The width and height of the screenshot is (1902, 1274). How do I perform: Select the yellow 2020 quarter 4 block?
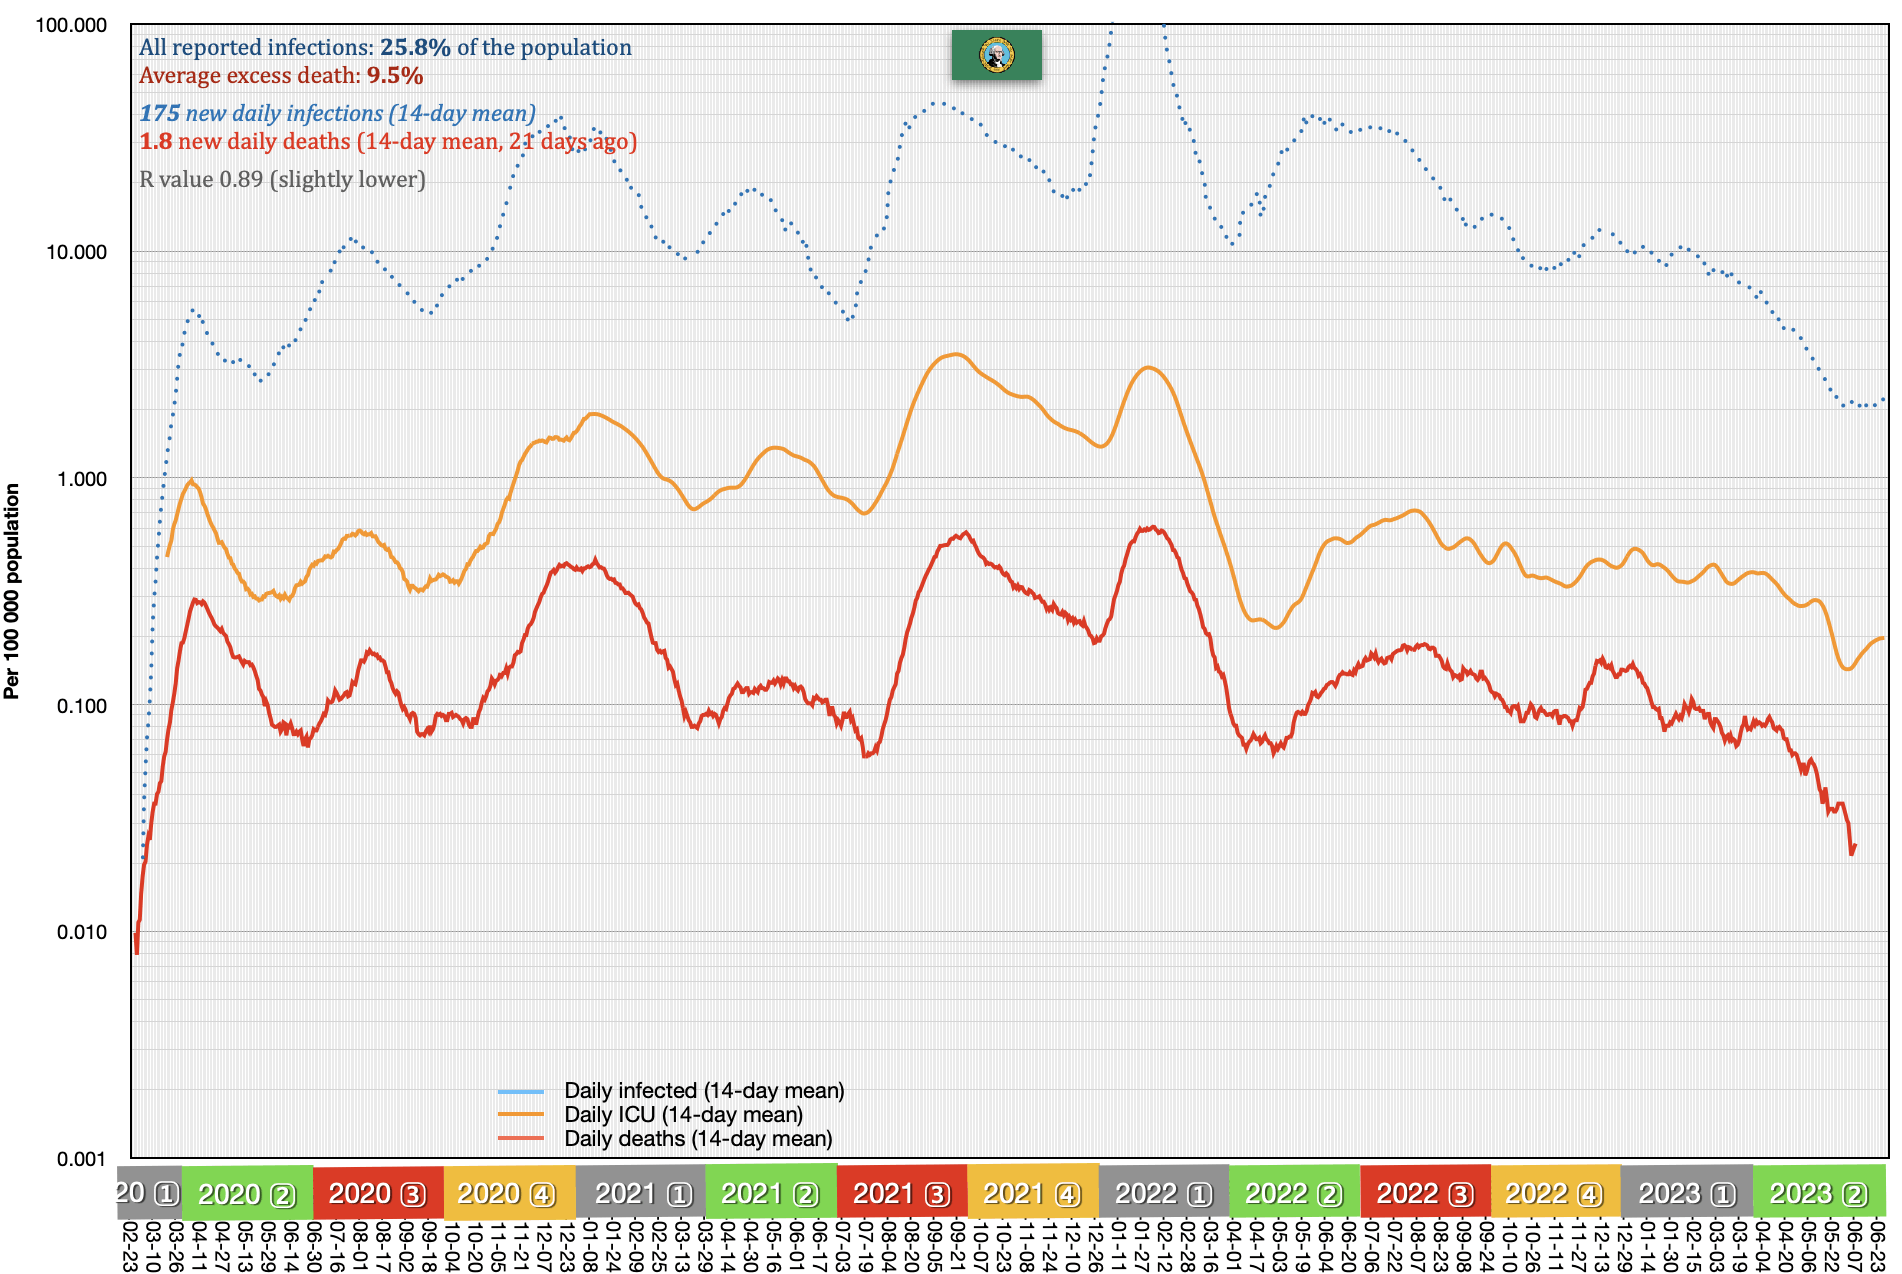(x=508, y=1194)
